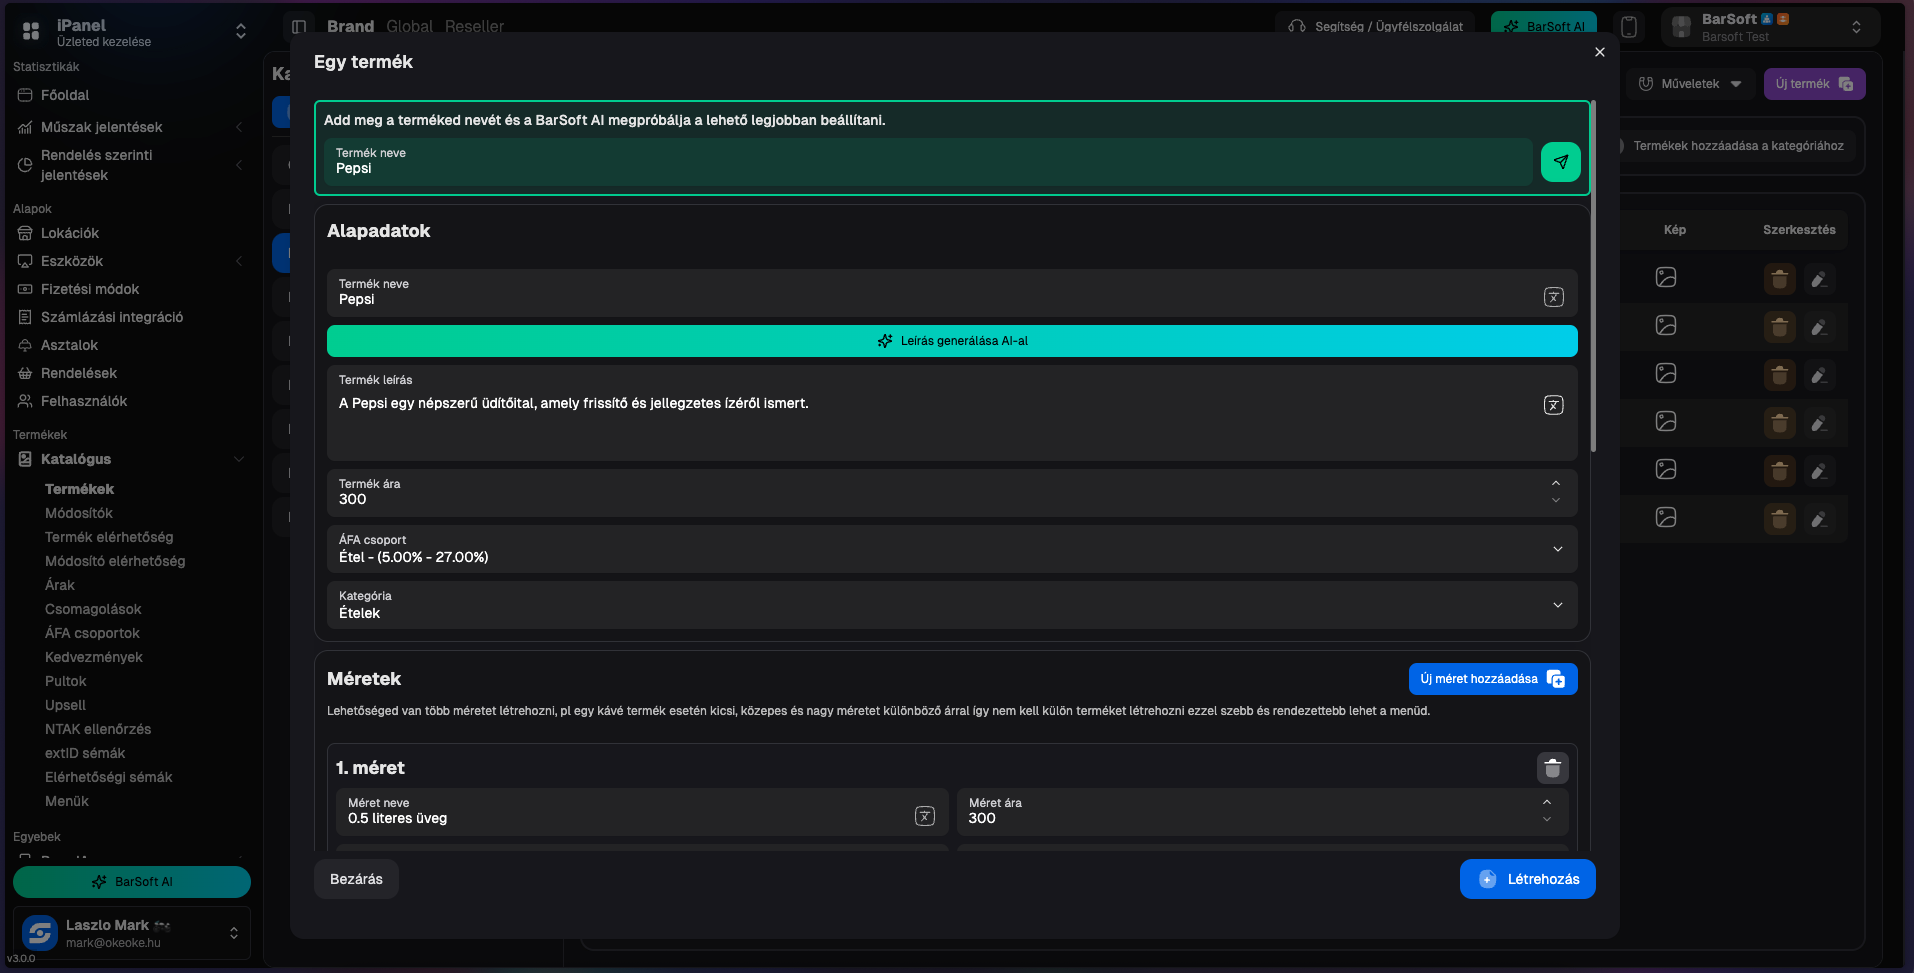Click translate icon in Termék neve field

coord(1553,297)
